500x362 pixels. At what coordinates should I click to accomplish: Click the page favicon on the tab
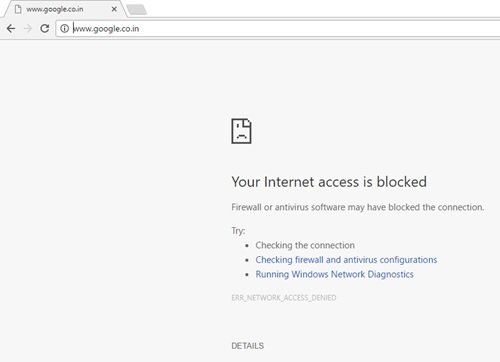pyautogui.click(x=18, y=9)
